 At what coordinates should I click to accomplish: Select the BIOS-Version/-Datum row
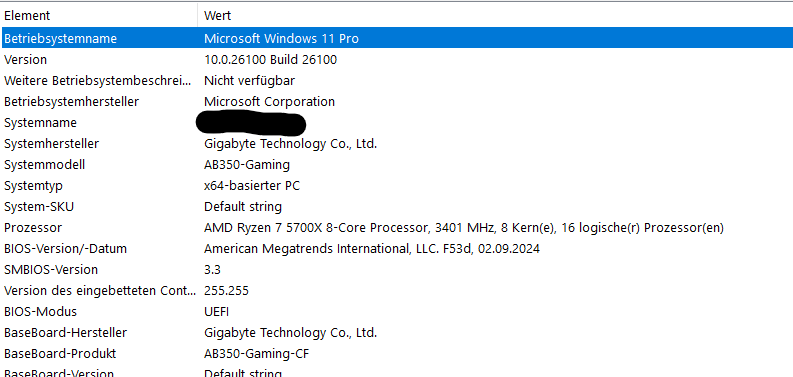(396, 248)
